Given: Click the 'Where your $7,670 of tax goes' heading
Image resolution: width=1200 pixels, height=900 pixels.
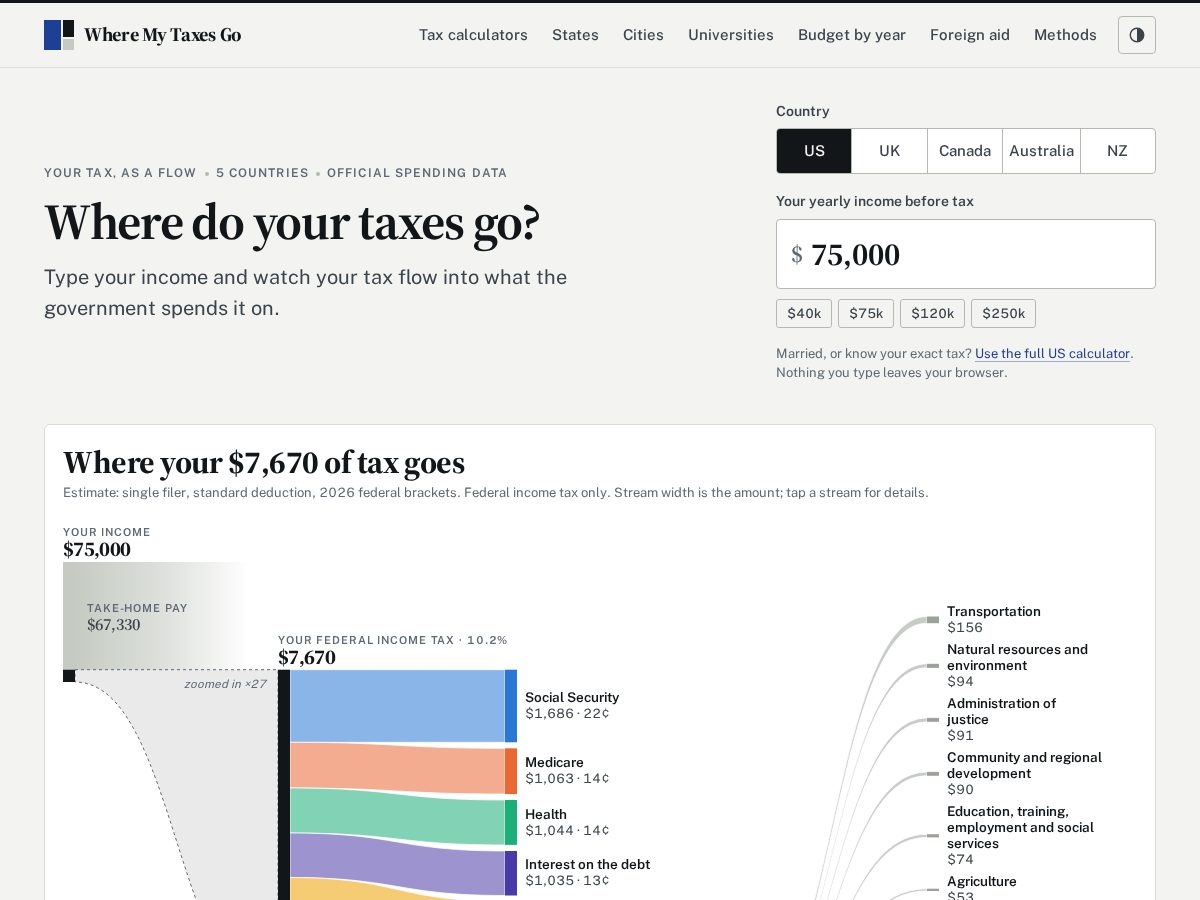Looking at the screenshot, I should [x=264, y=463].
